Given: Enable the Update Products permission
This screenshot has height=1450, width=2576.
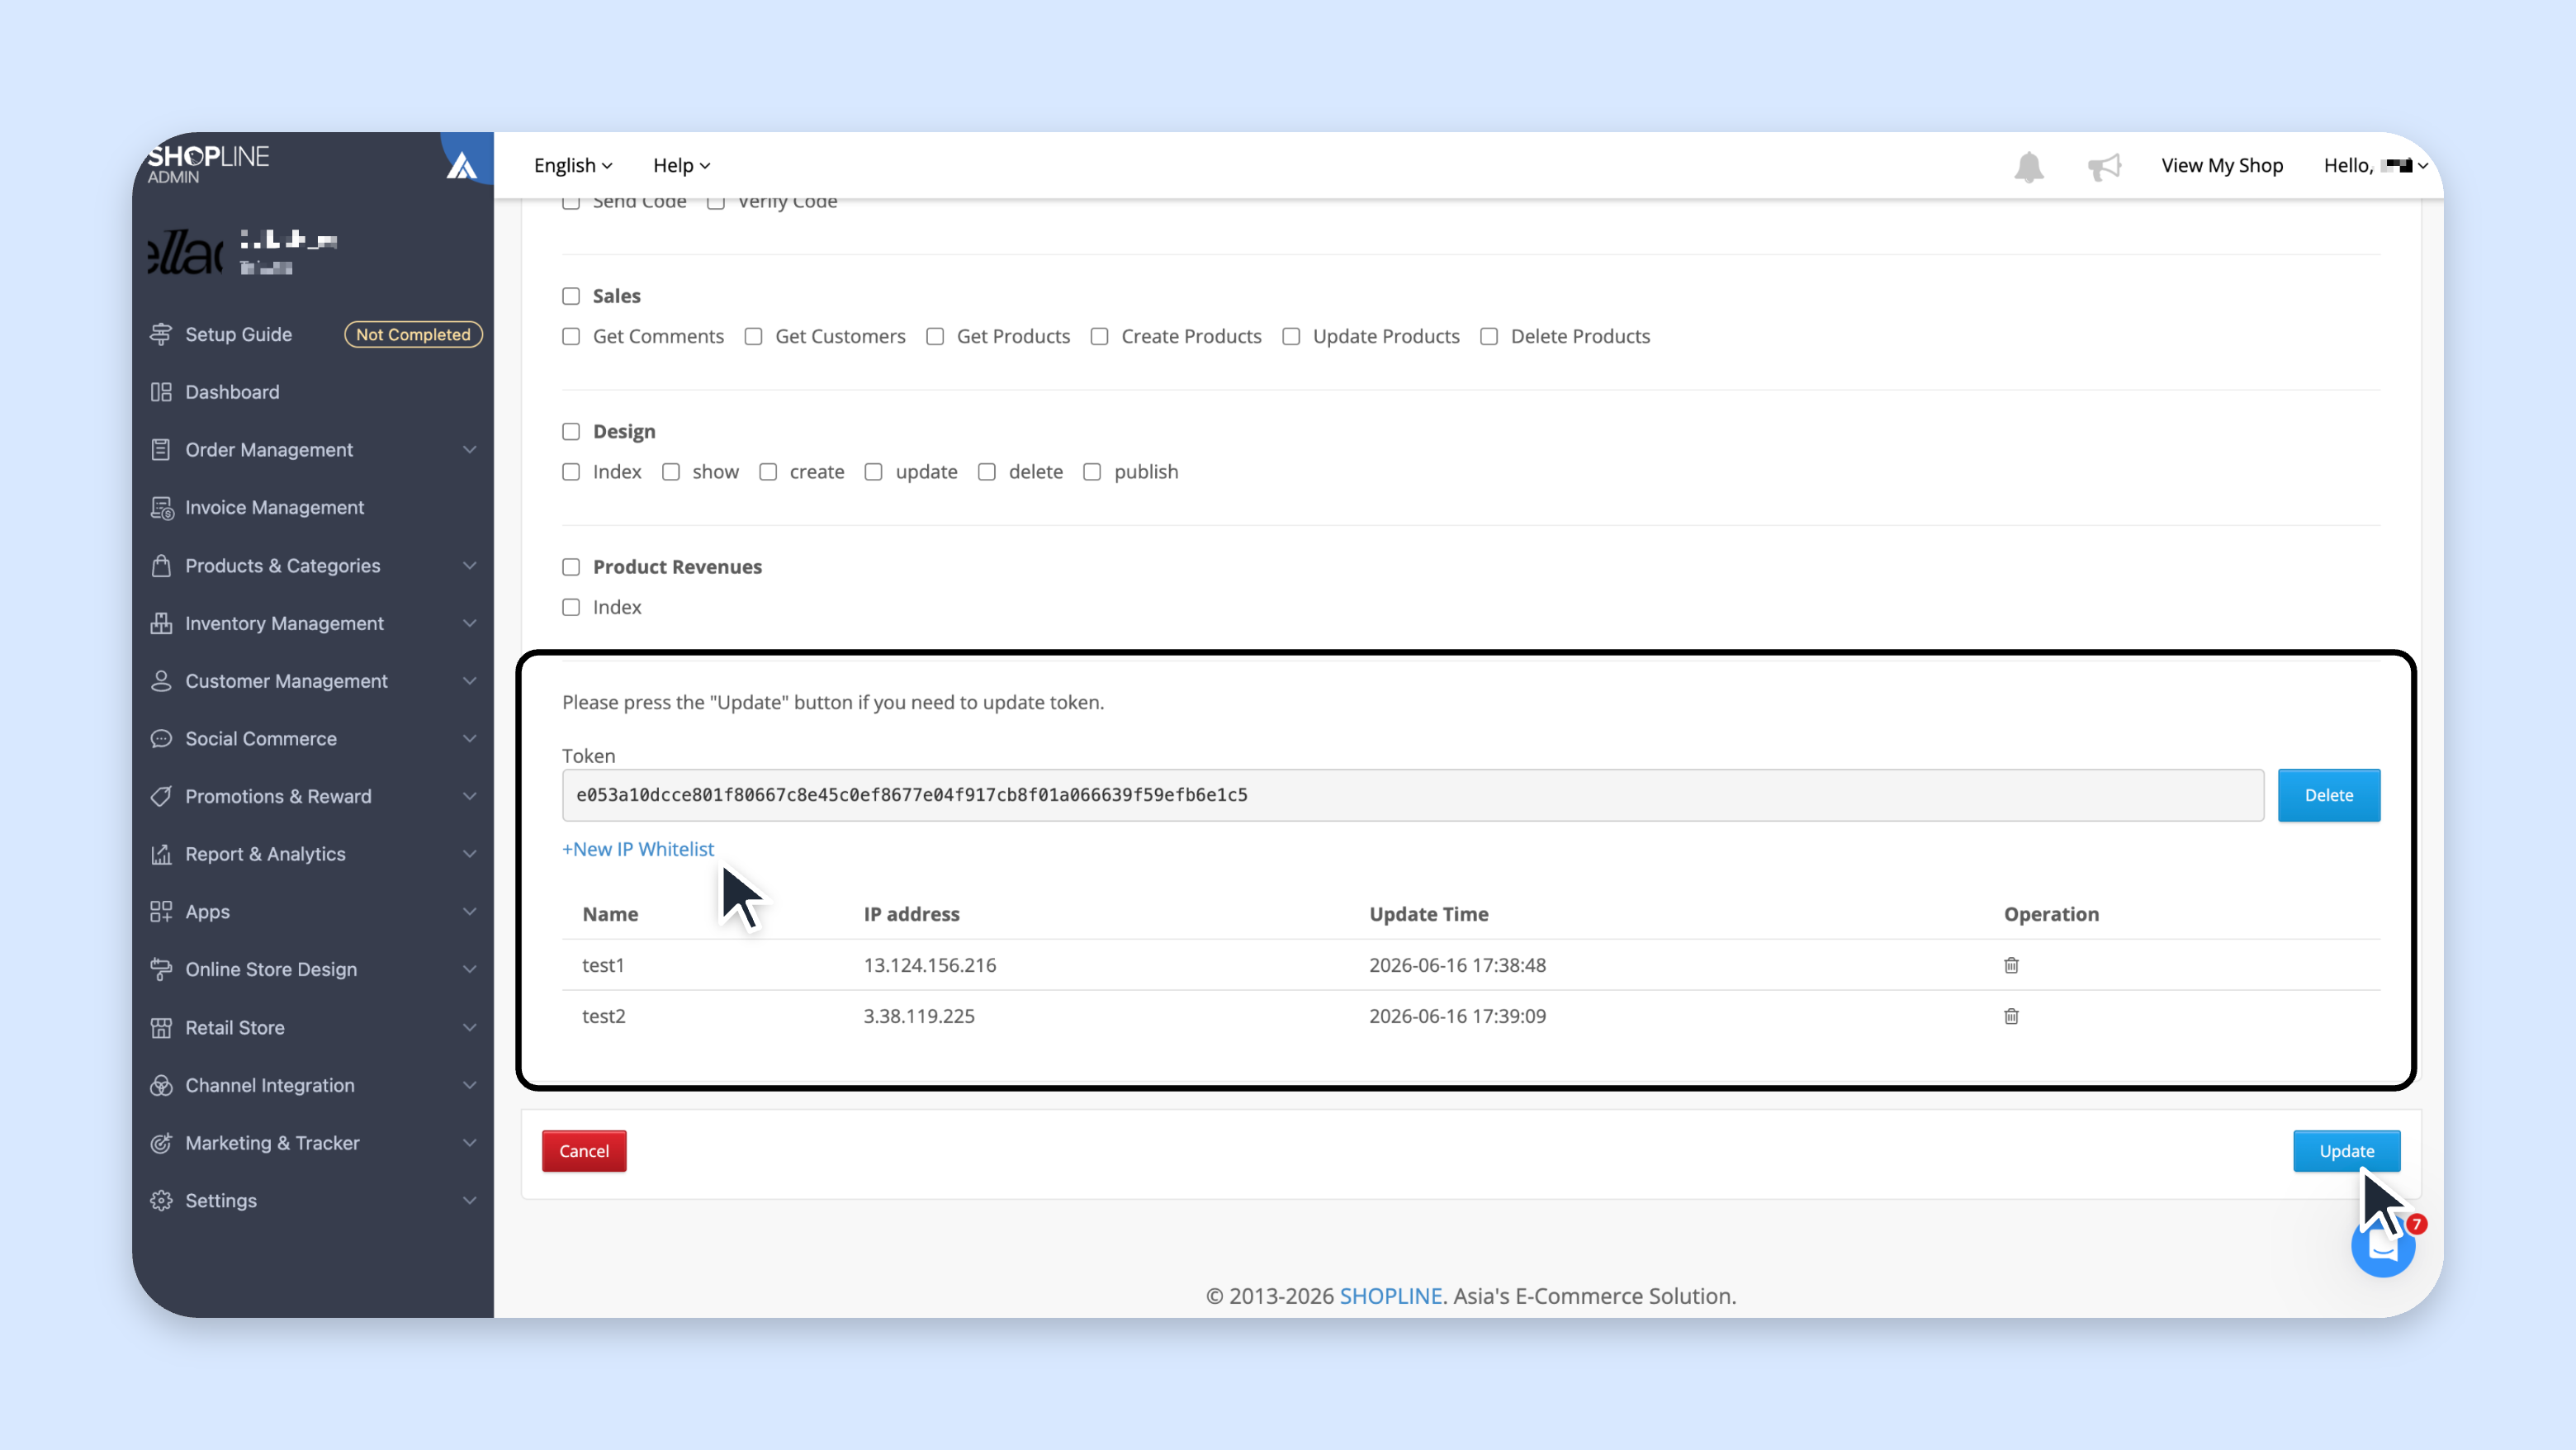Looking at the screenshot, I should [x=1291, y=336].
